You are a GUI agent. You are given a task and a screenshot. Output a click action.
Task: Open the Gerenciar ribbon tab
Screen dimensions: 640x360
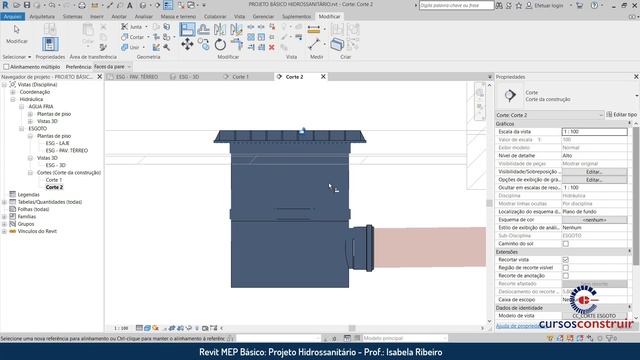263,16
